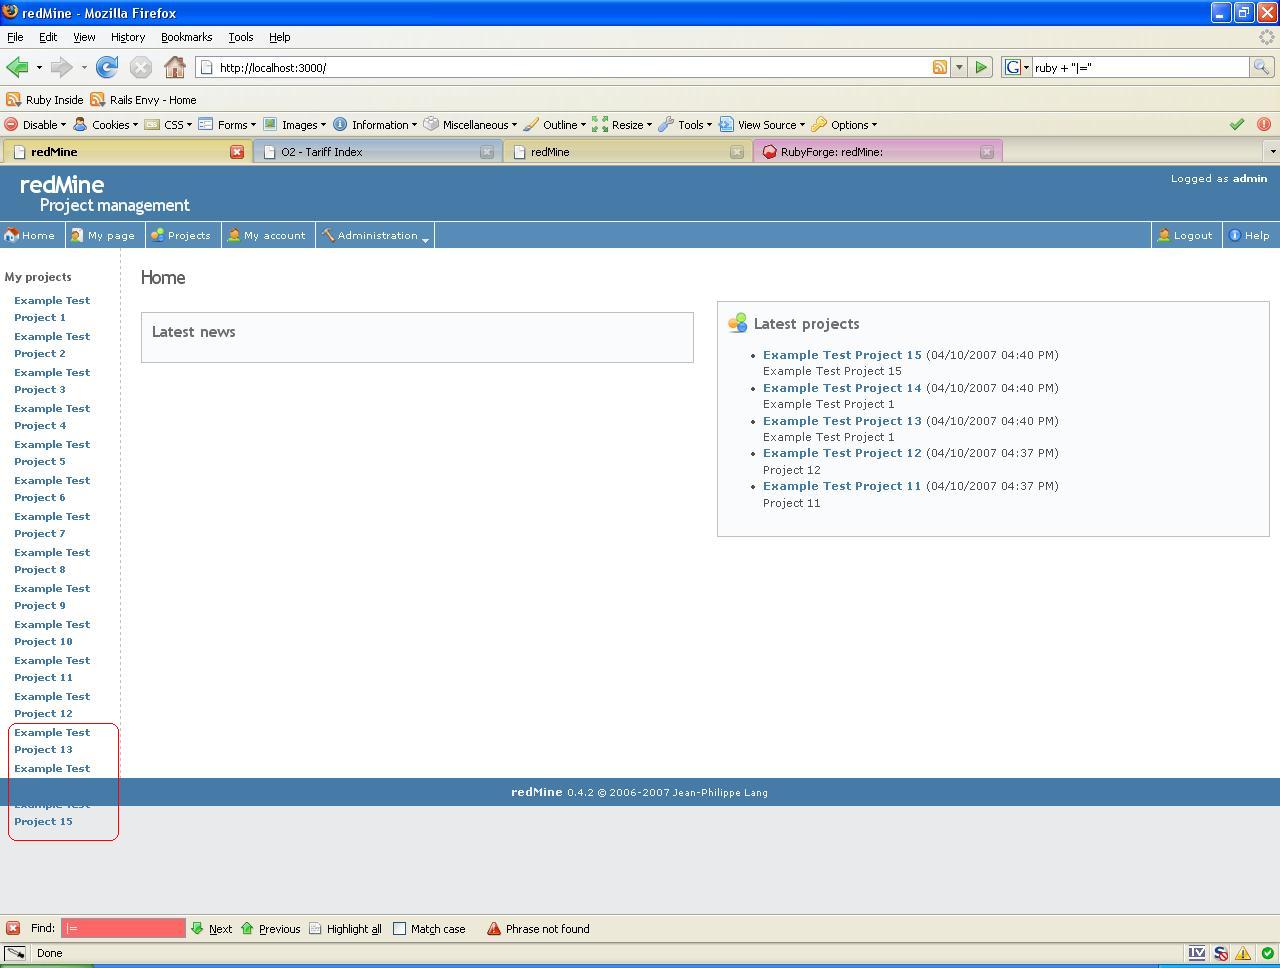Open the address bar history dropdown
The image size is (1280, 968).
point(959,67)
